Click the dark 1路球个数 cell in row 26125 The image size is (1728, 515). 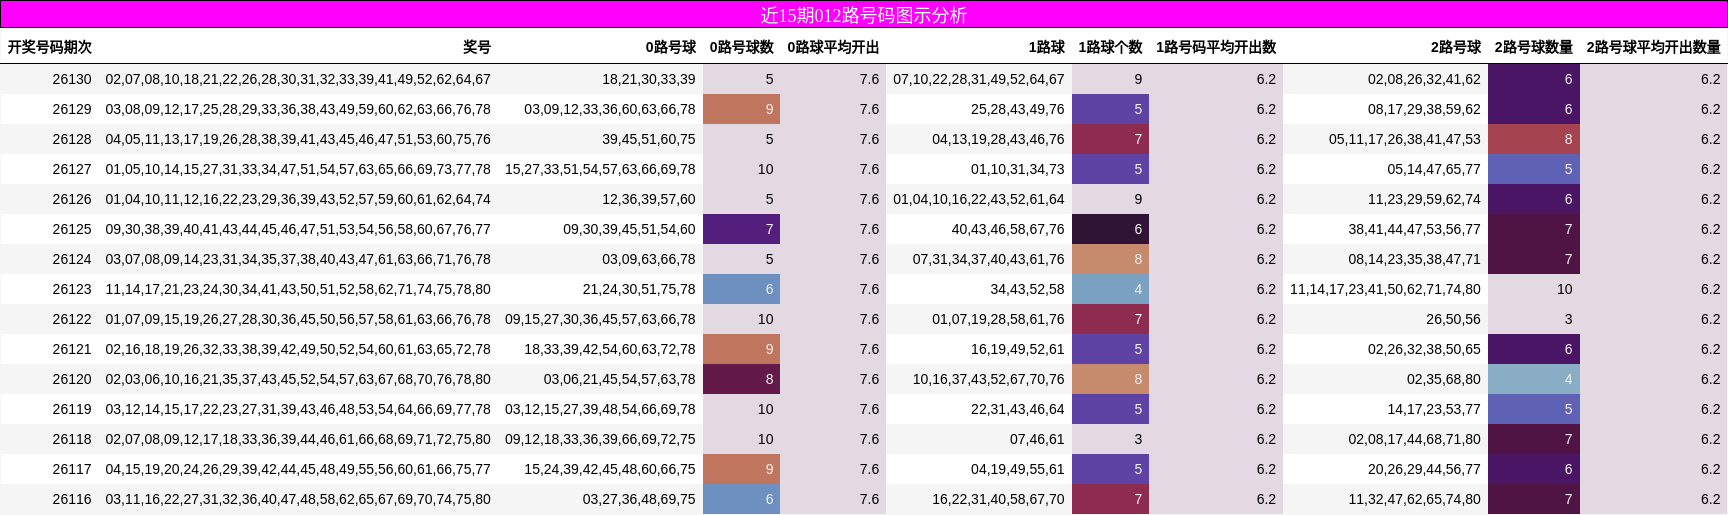click(1110, 229)
